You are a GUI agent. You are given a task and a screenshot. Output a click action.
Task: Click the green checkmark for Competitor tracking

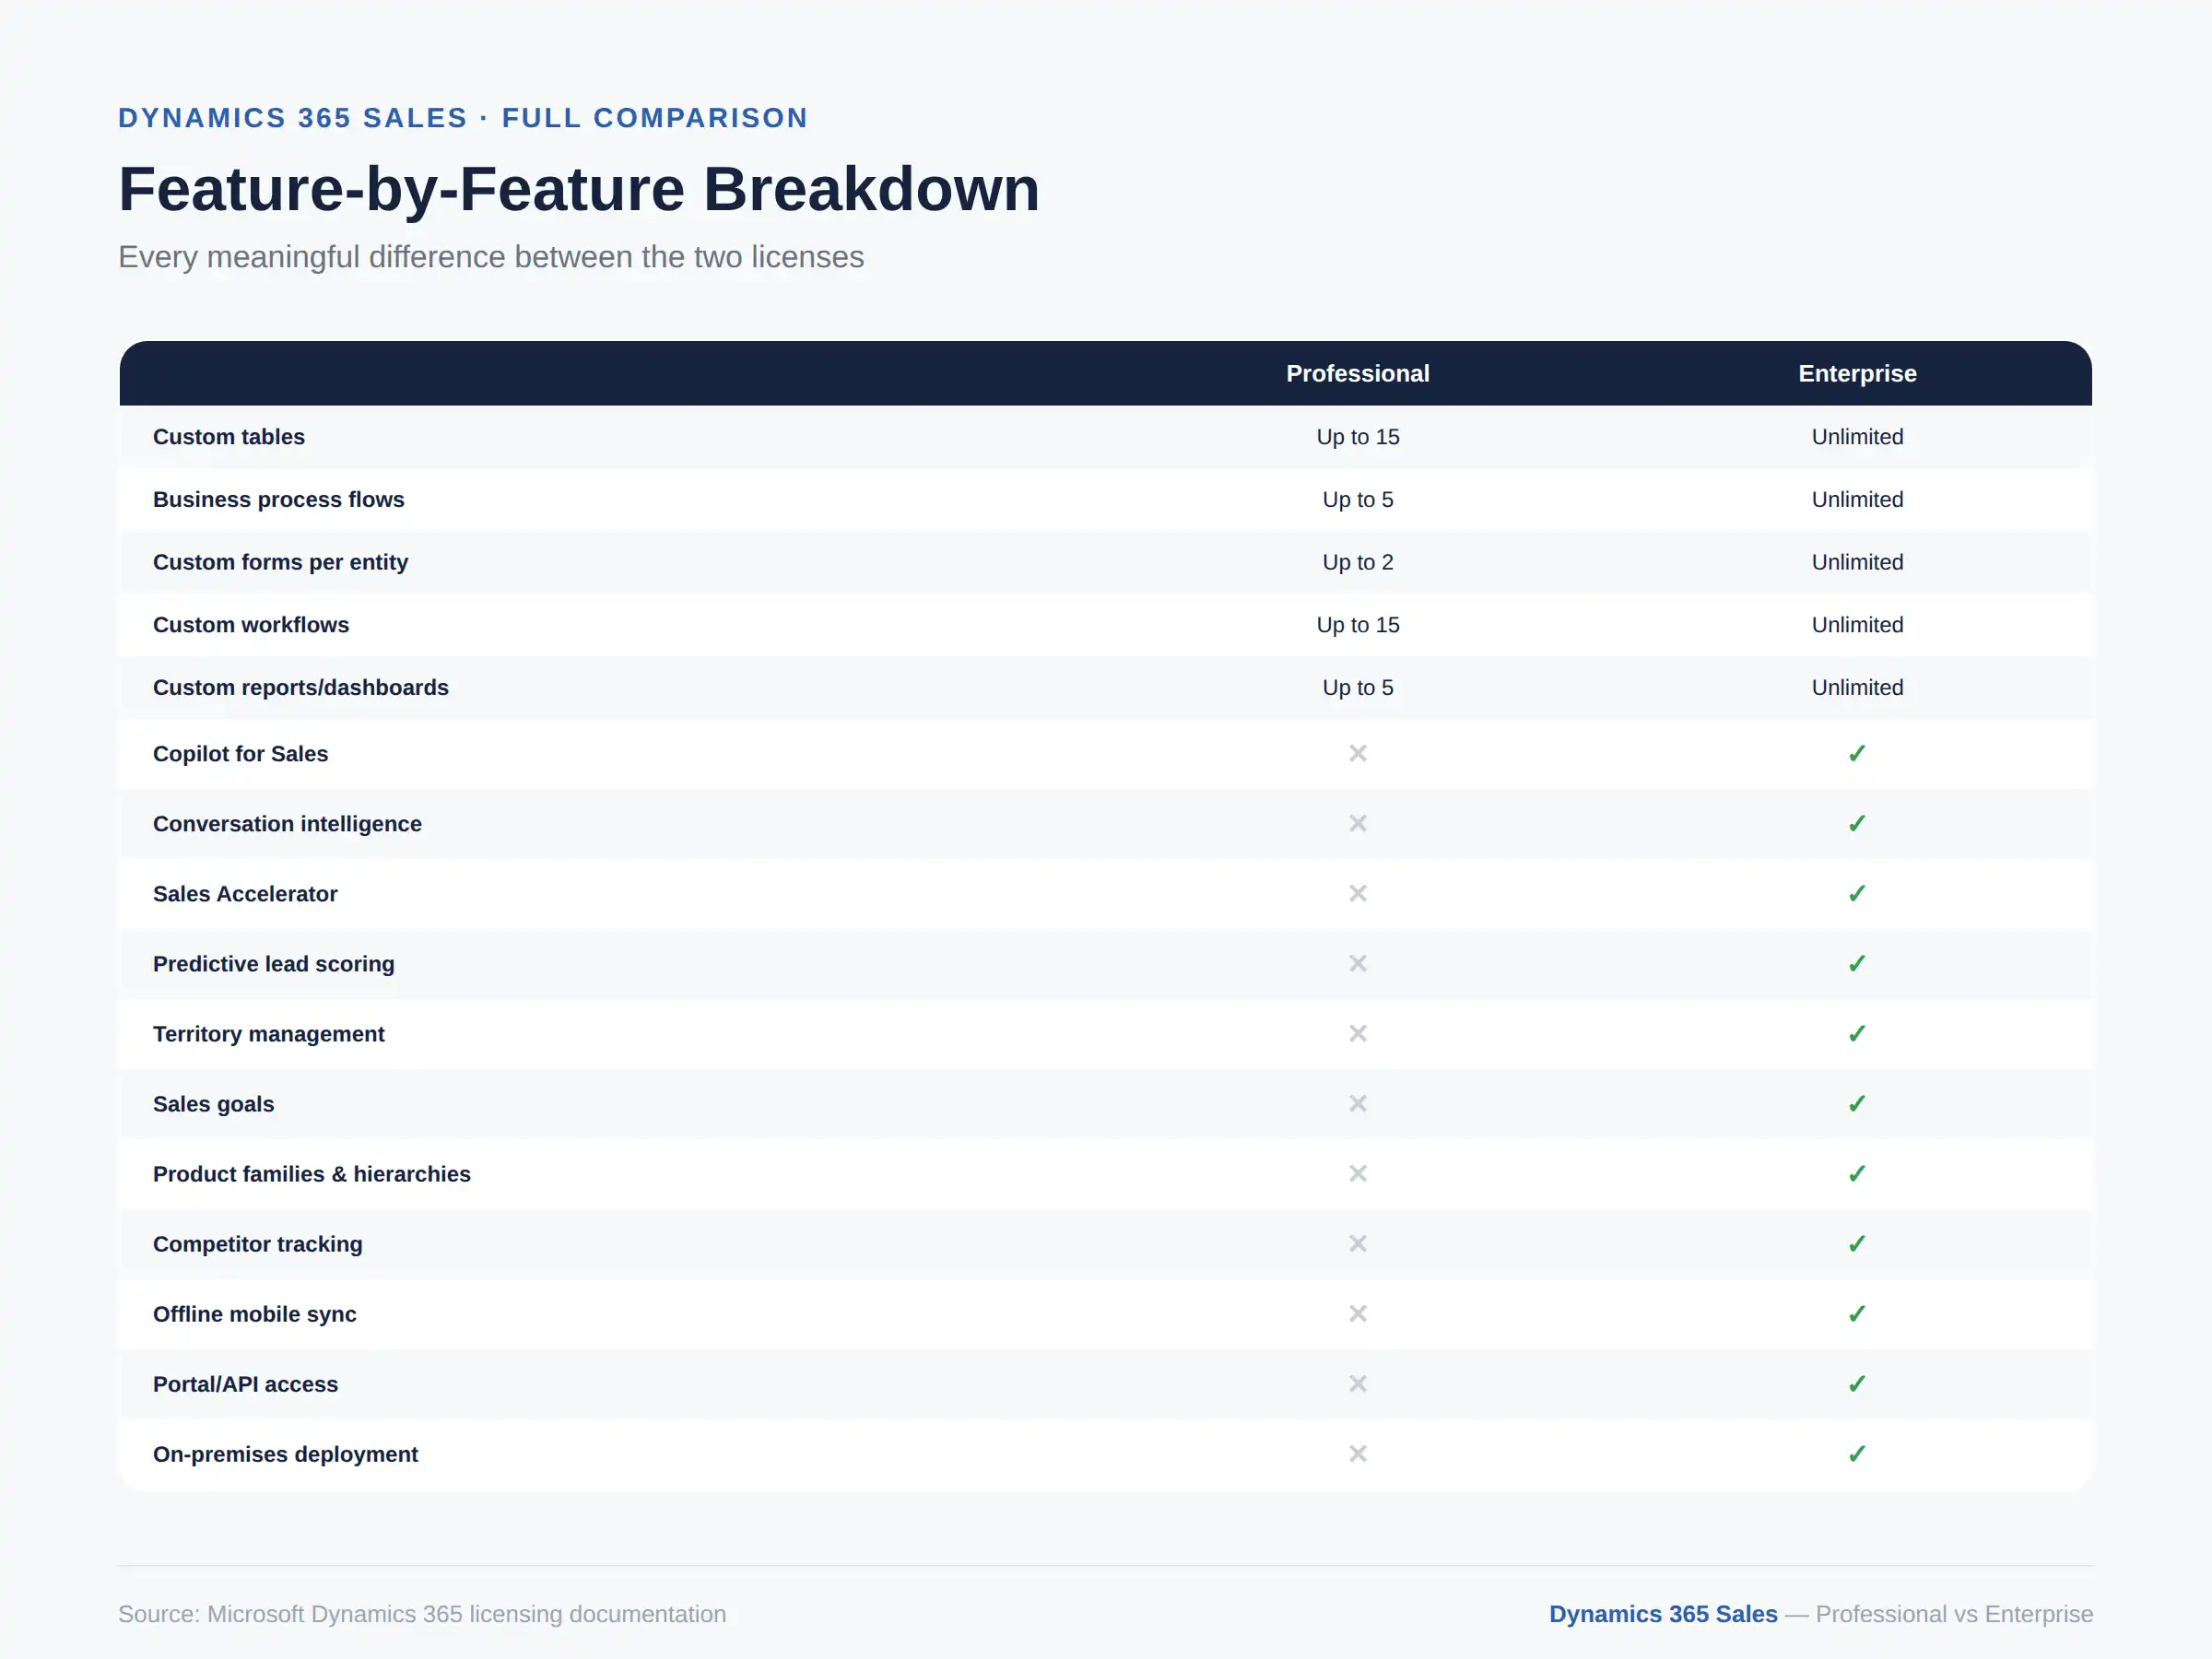click(1857, 1243)
